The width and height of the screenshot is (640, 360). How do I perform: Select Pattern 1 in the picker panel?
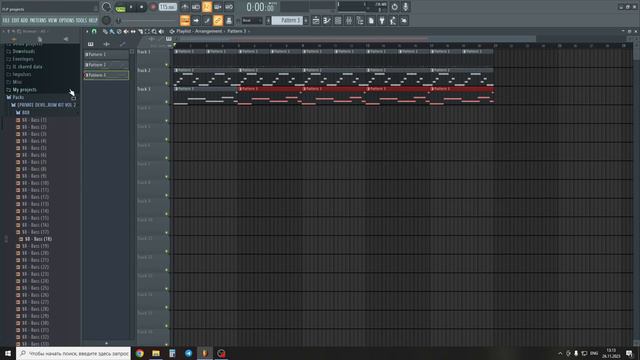106,54
